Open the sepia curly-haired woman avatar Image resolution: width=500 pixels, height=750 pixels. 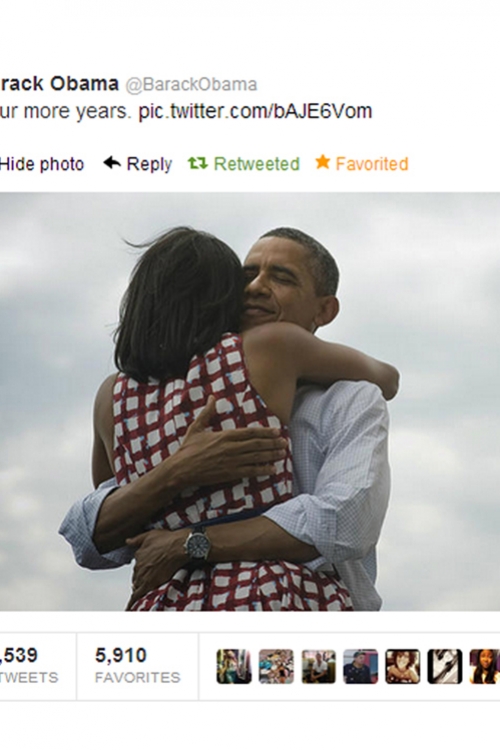click(403, 666)
